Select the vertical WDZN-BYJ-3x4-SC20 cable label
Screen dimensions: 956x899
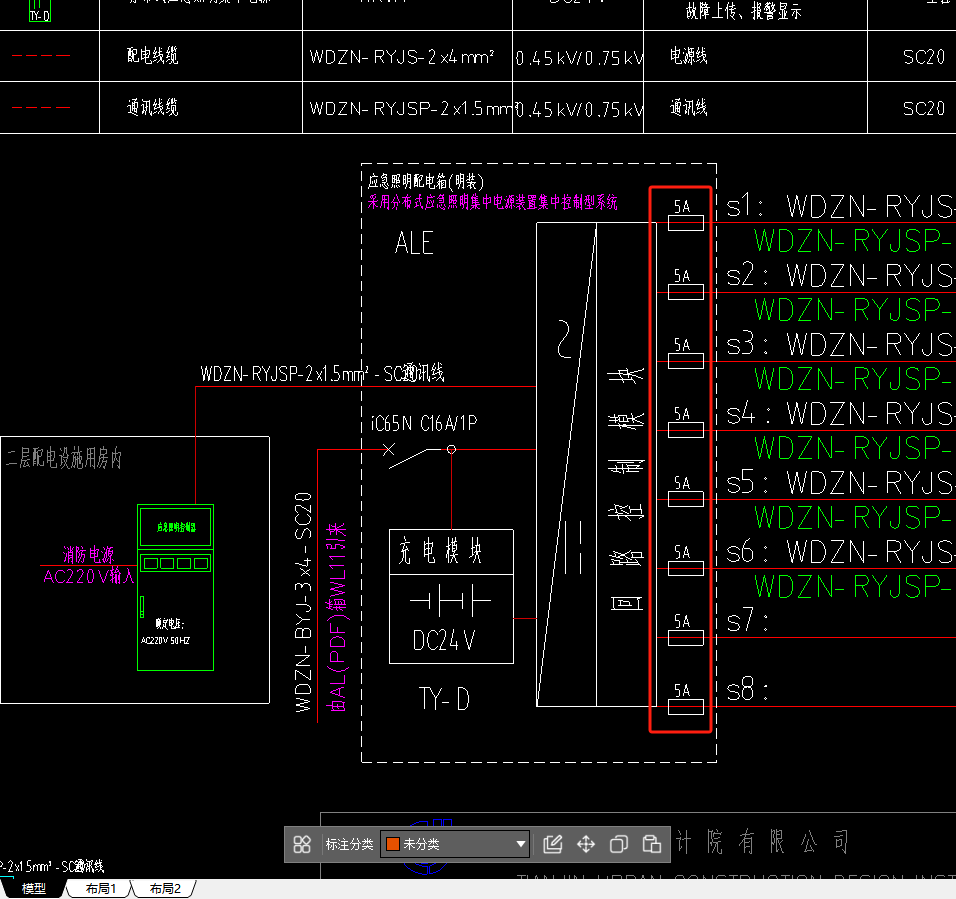coord(303,602)
